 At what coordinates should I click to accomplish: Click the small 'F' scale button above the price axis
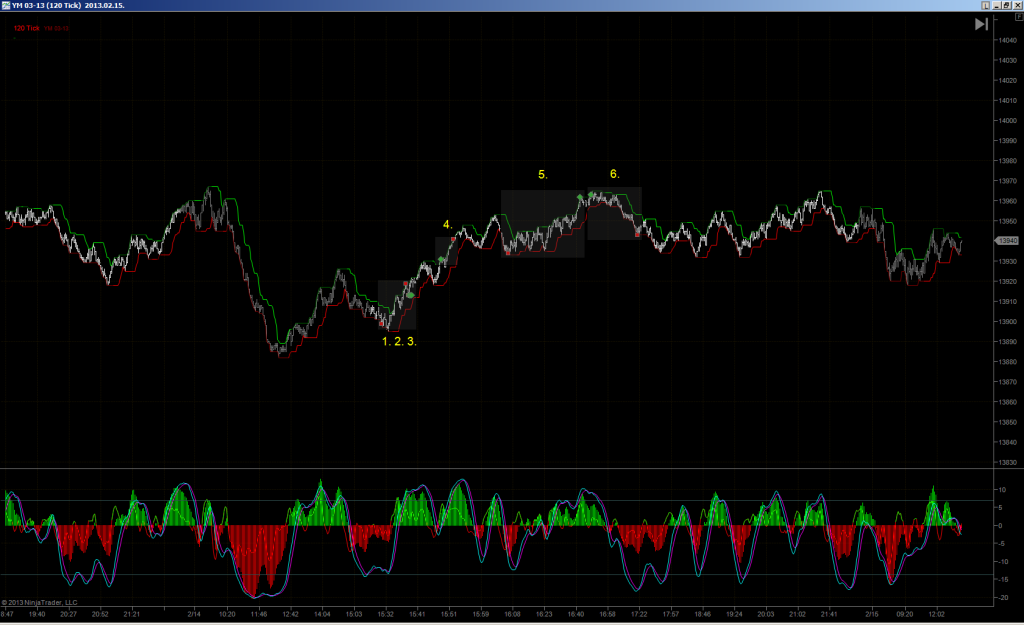coord(1019,18)
